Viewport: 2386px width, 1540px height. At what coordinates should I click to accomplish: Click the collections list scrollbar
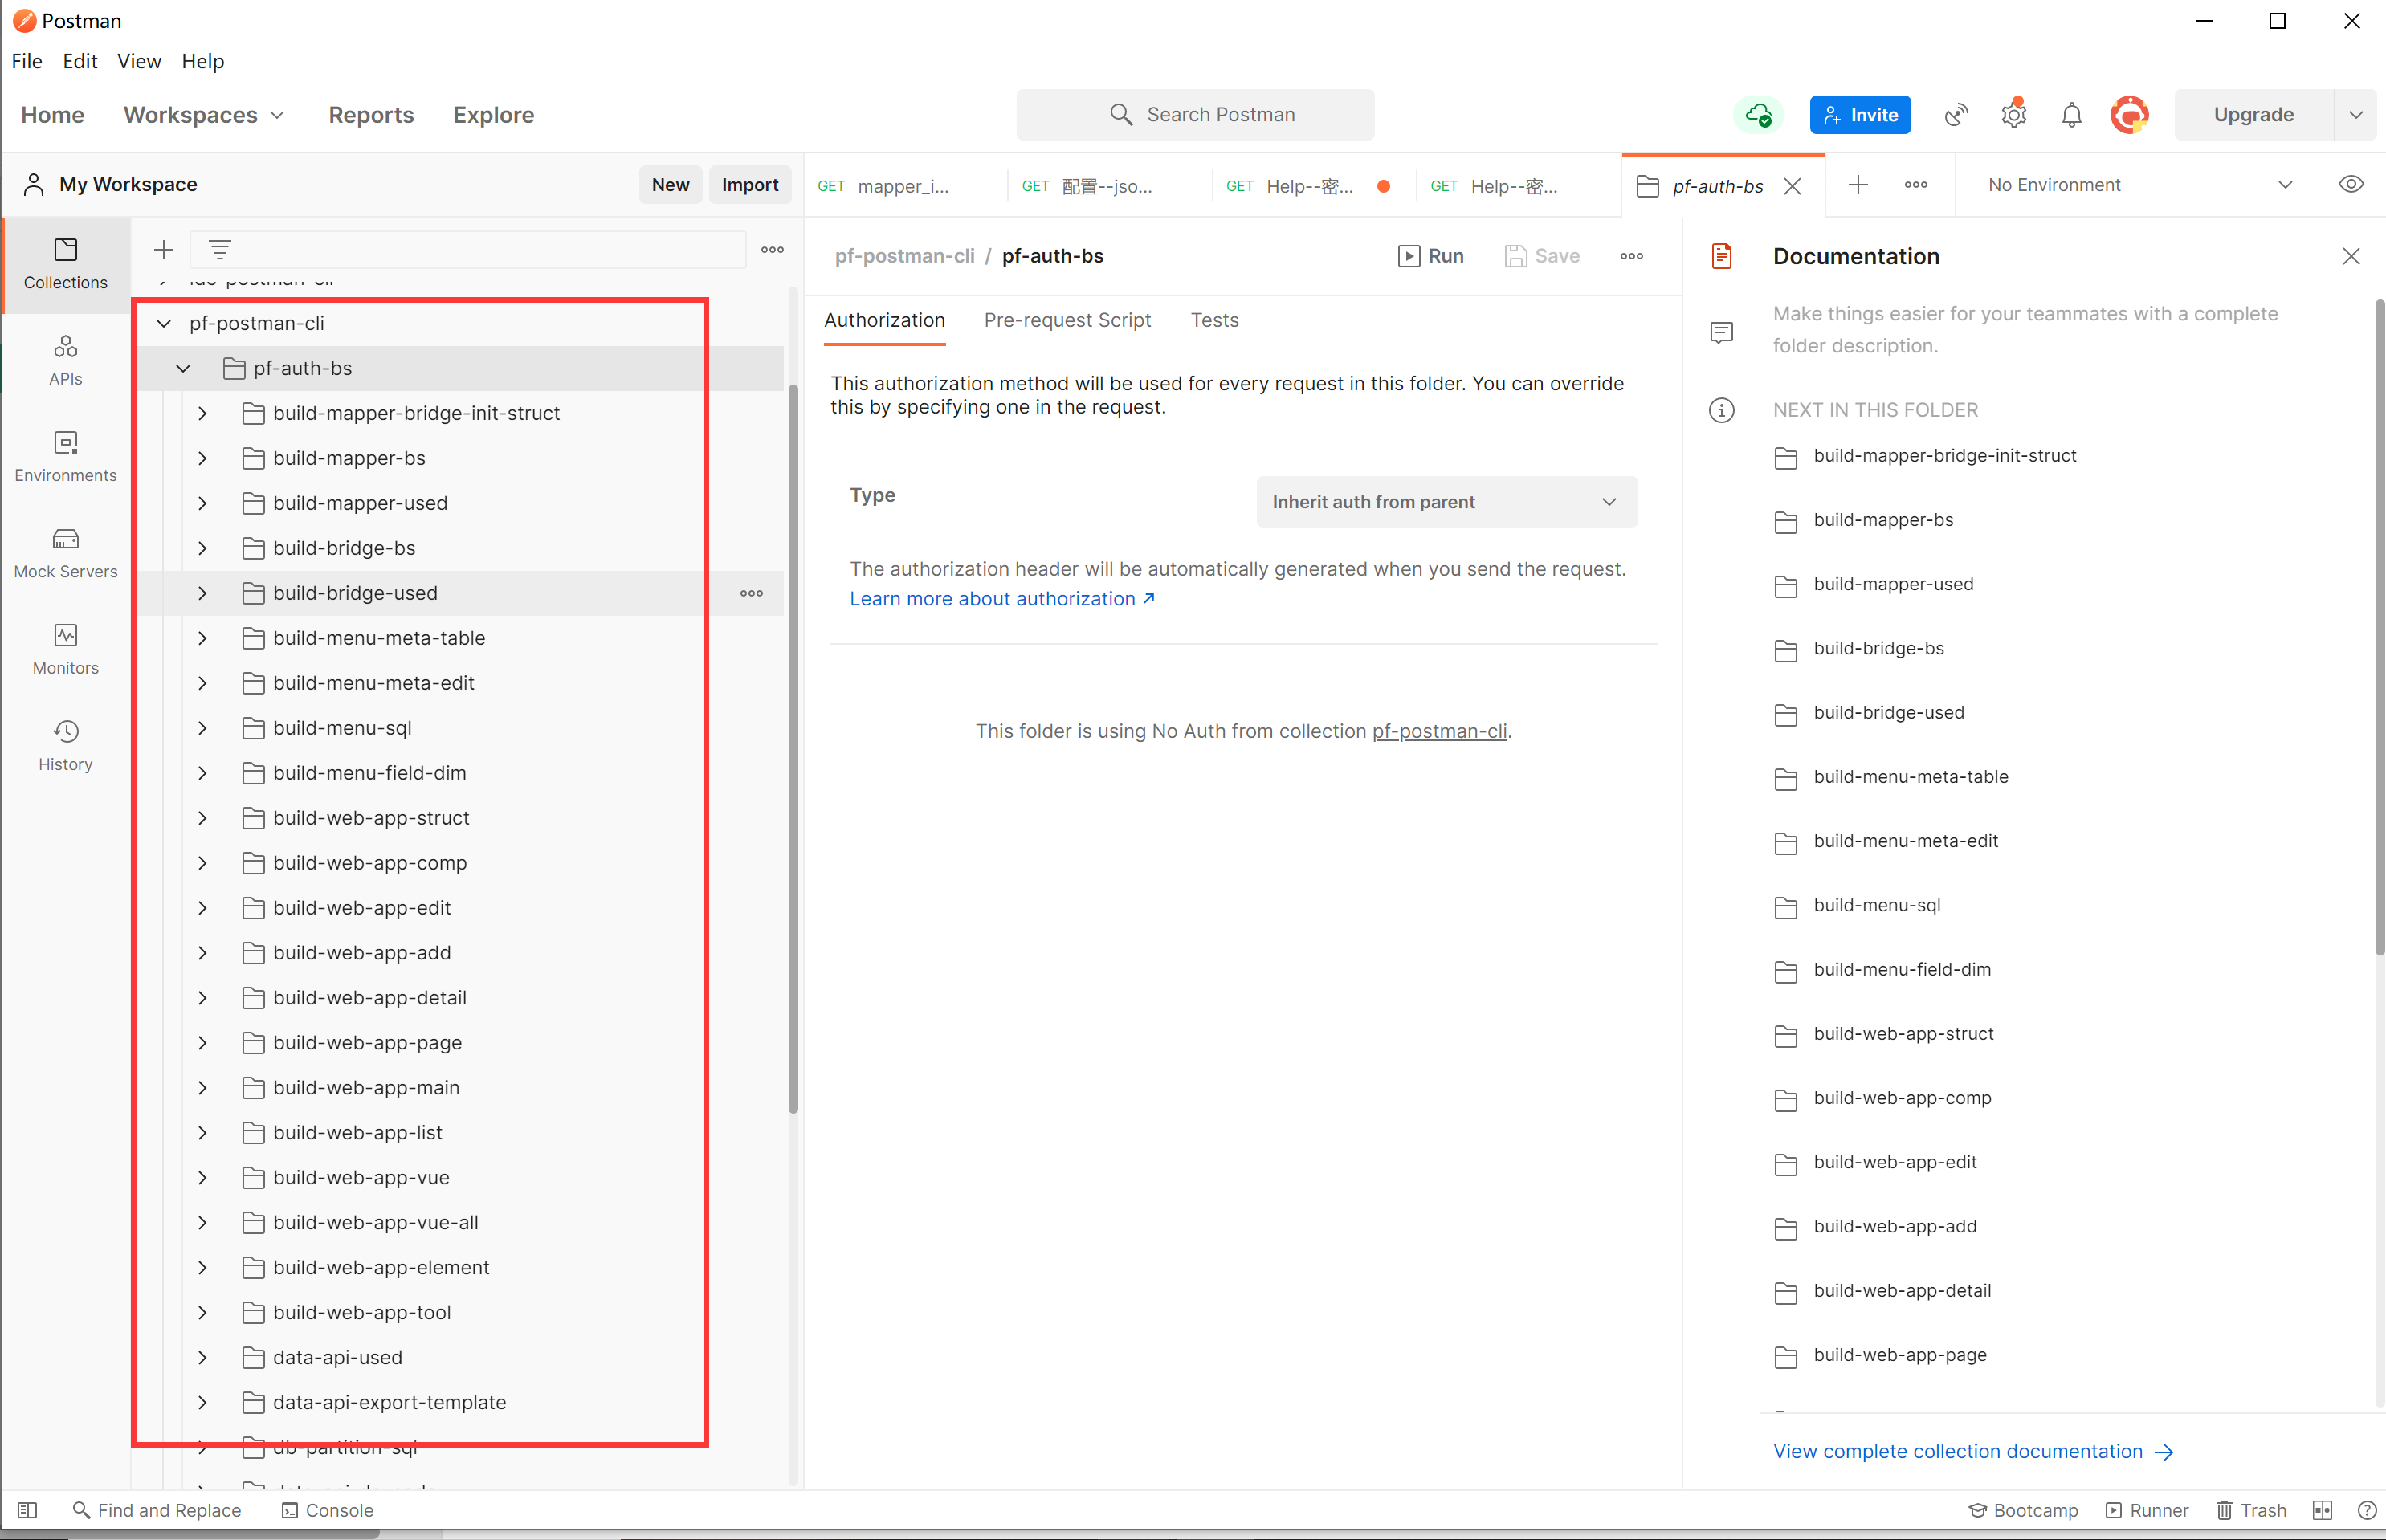click(793, 749)
